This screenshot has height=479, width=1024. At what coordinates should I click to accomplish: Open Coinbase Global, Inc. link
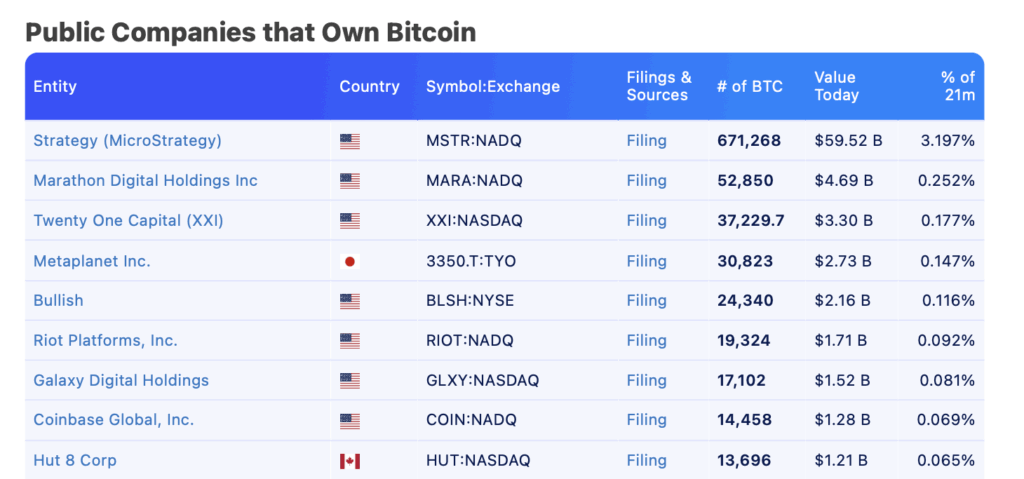pyautogui.click(x=114, y=420)
